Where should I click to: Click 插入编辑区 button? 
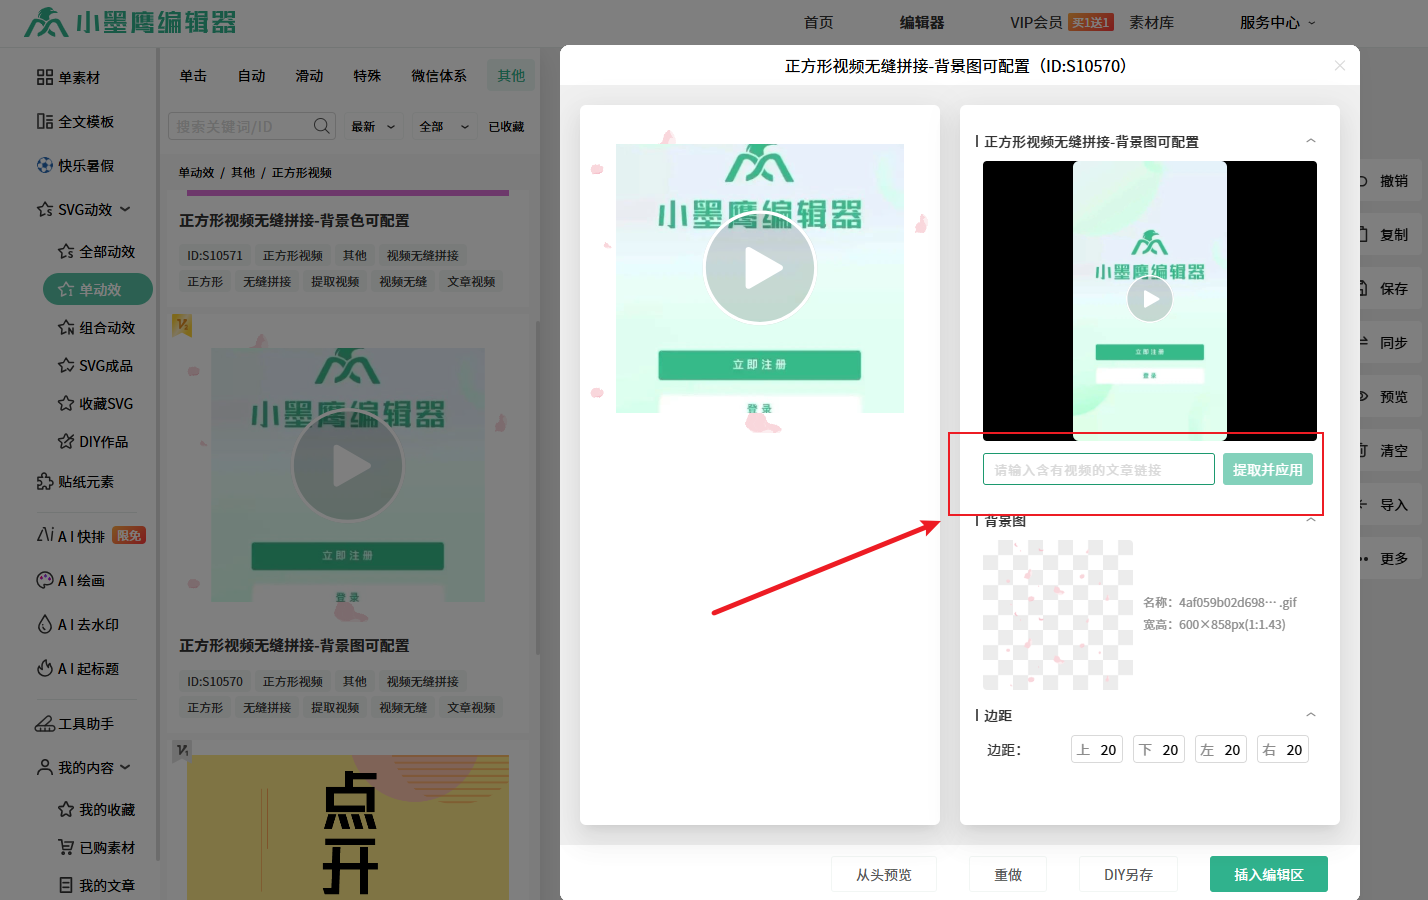point(1269,874)
